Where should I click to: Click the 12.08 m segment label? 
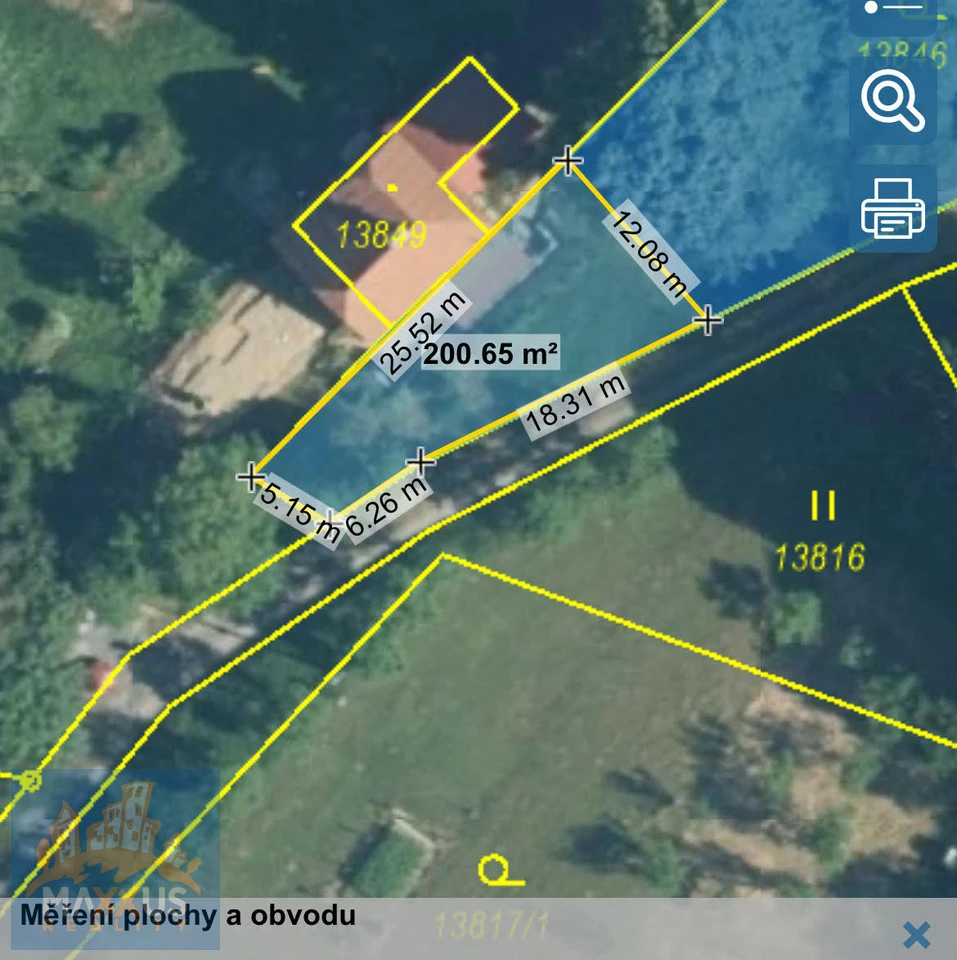click(651, 254)
